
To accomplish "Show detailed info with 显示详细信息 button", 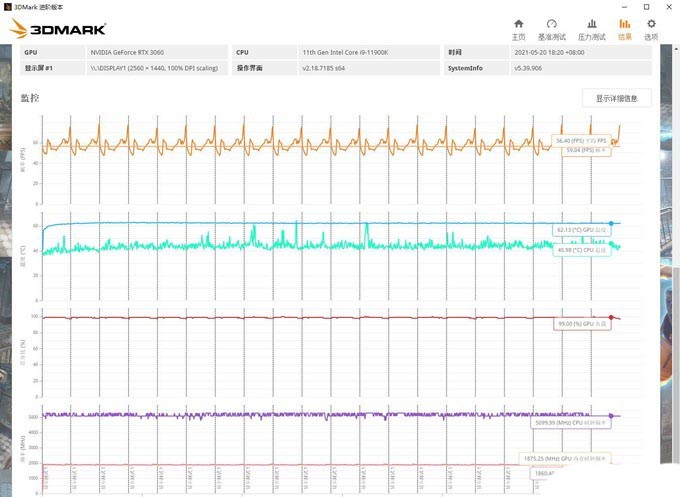I will click(616, 98).
